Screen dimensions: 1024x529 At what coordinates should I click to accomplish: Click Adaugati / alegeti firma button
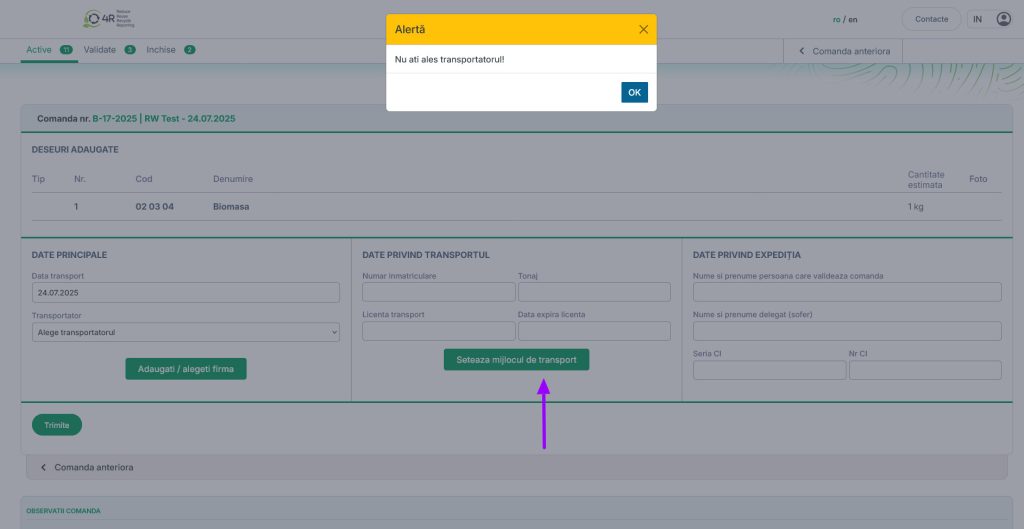pos(185,369)
